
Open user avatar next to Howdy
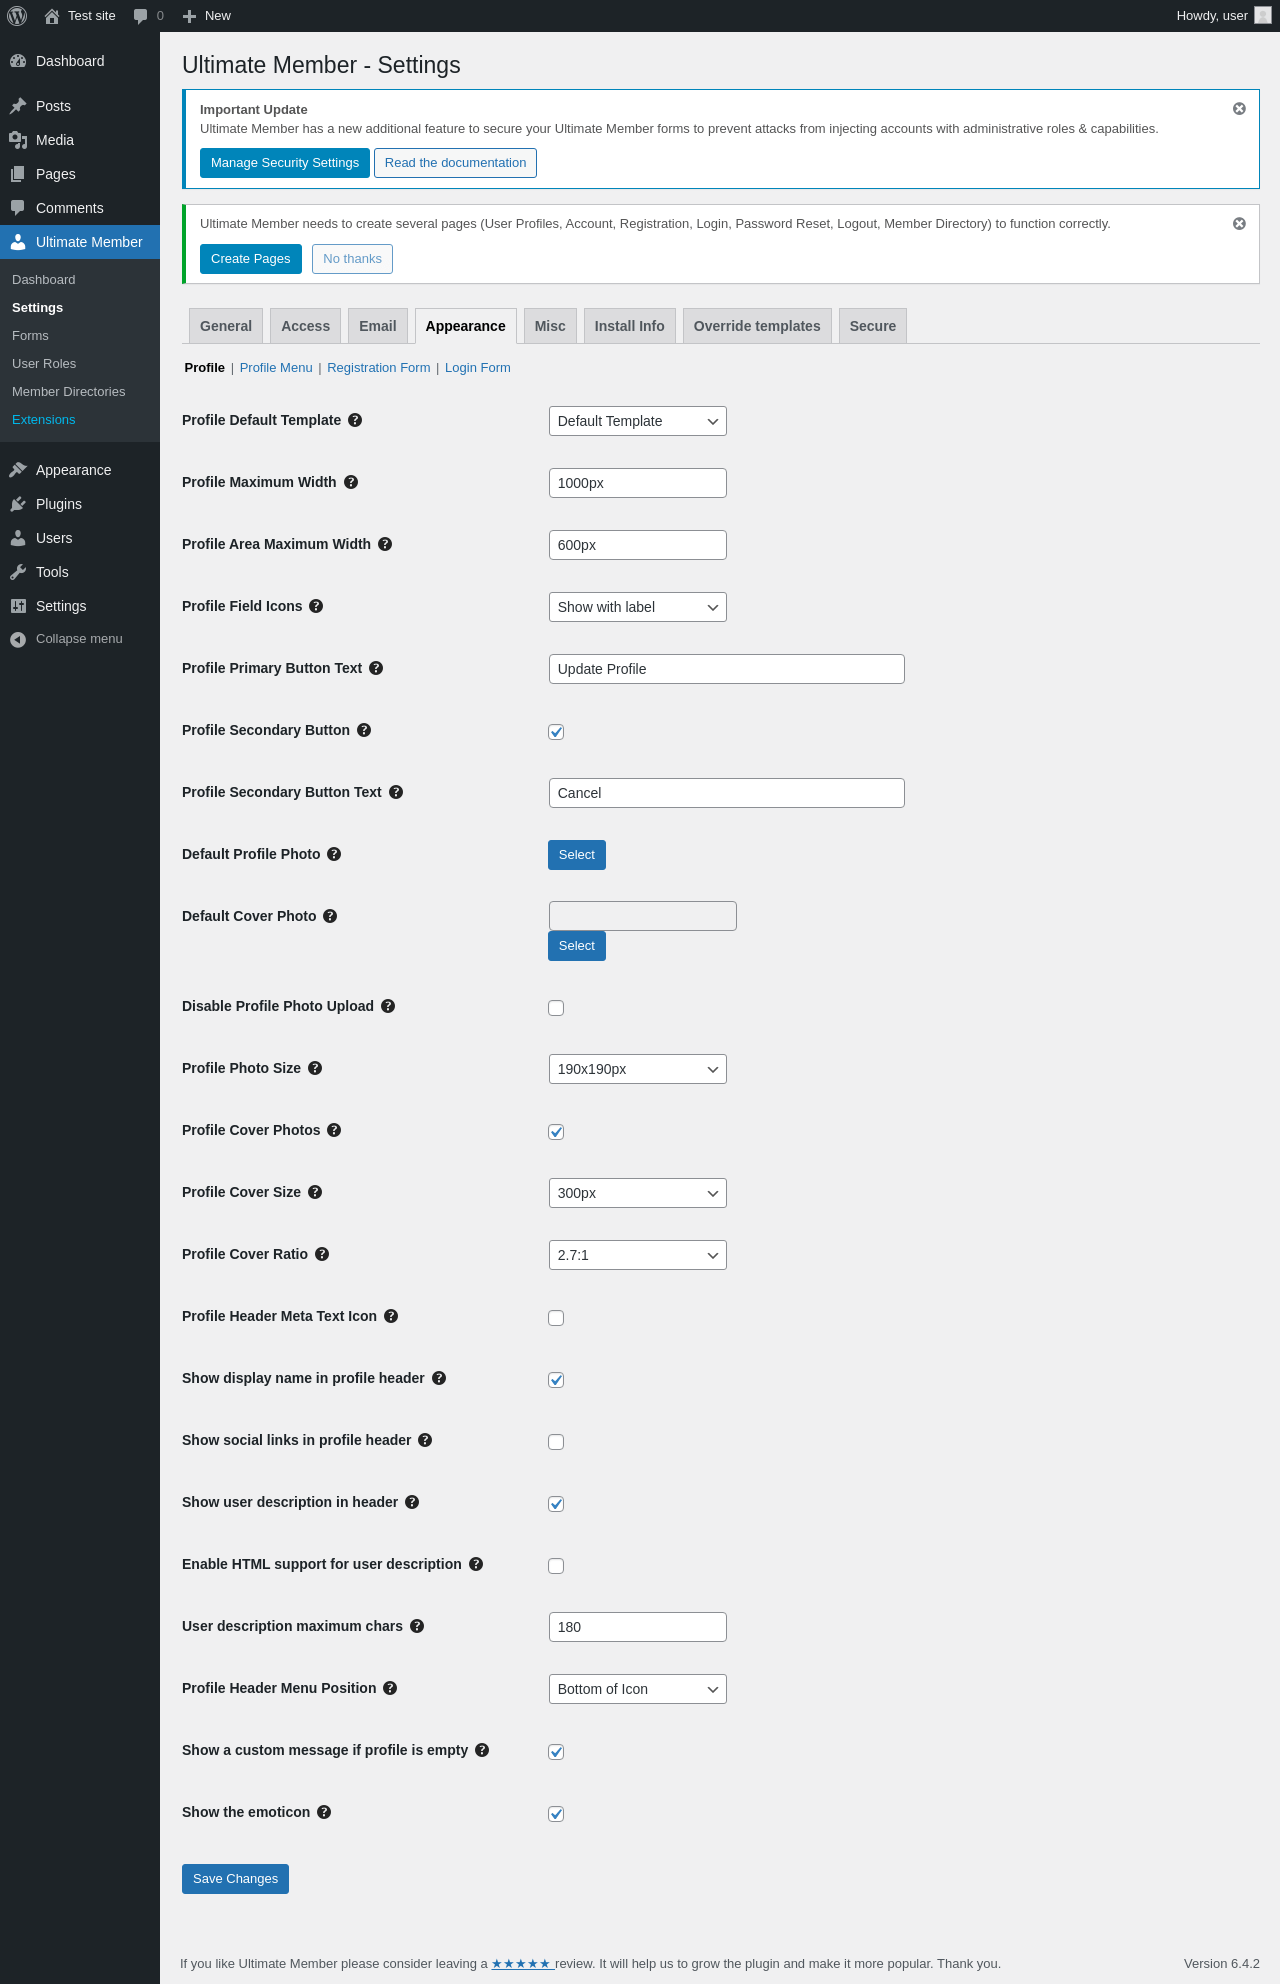(x=1263, y=16)
